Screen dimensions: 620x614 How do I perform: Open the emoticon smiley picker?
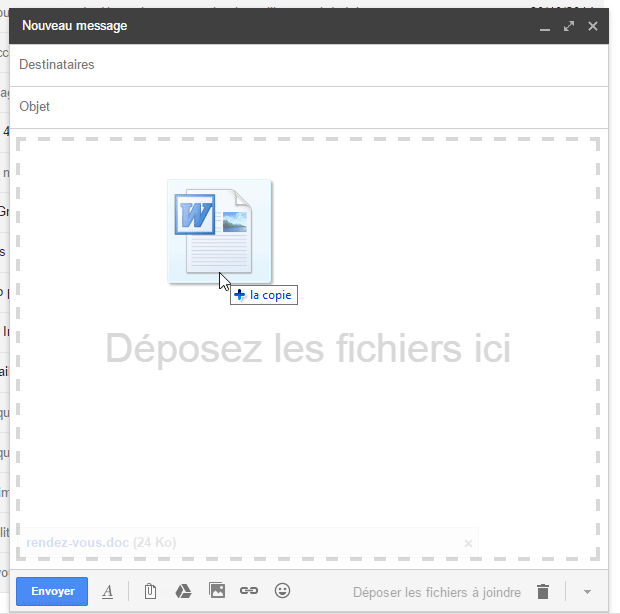[282, 591]
